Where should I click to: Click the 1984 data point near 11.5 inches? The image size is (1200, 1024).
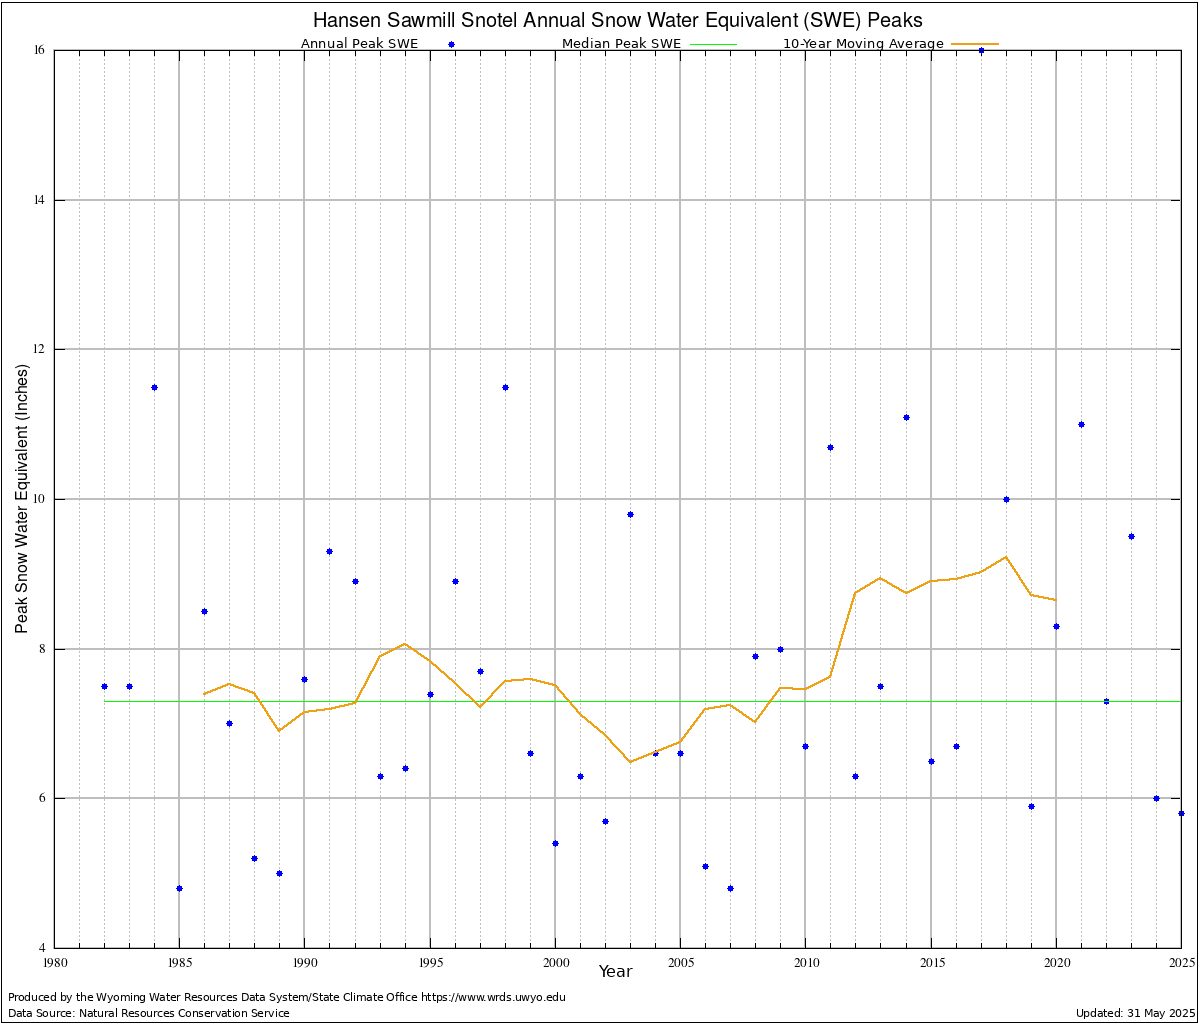pyautogui.click(x=154, y=387)
